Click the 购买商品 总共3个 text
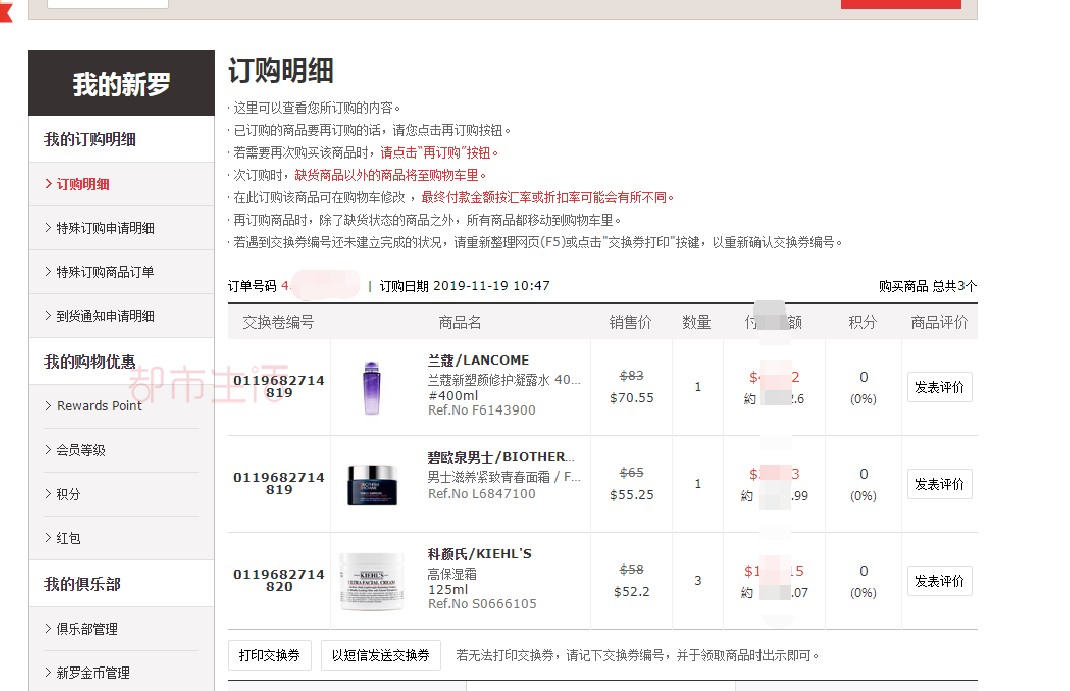Screen dimensions: 1070x691 928,286
